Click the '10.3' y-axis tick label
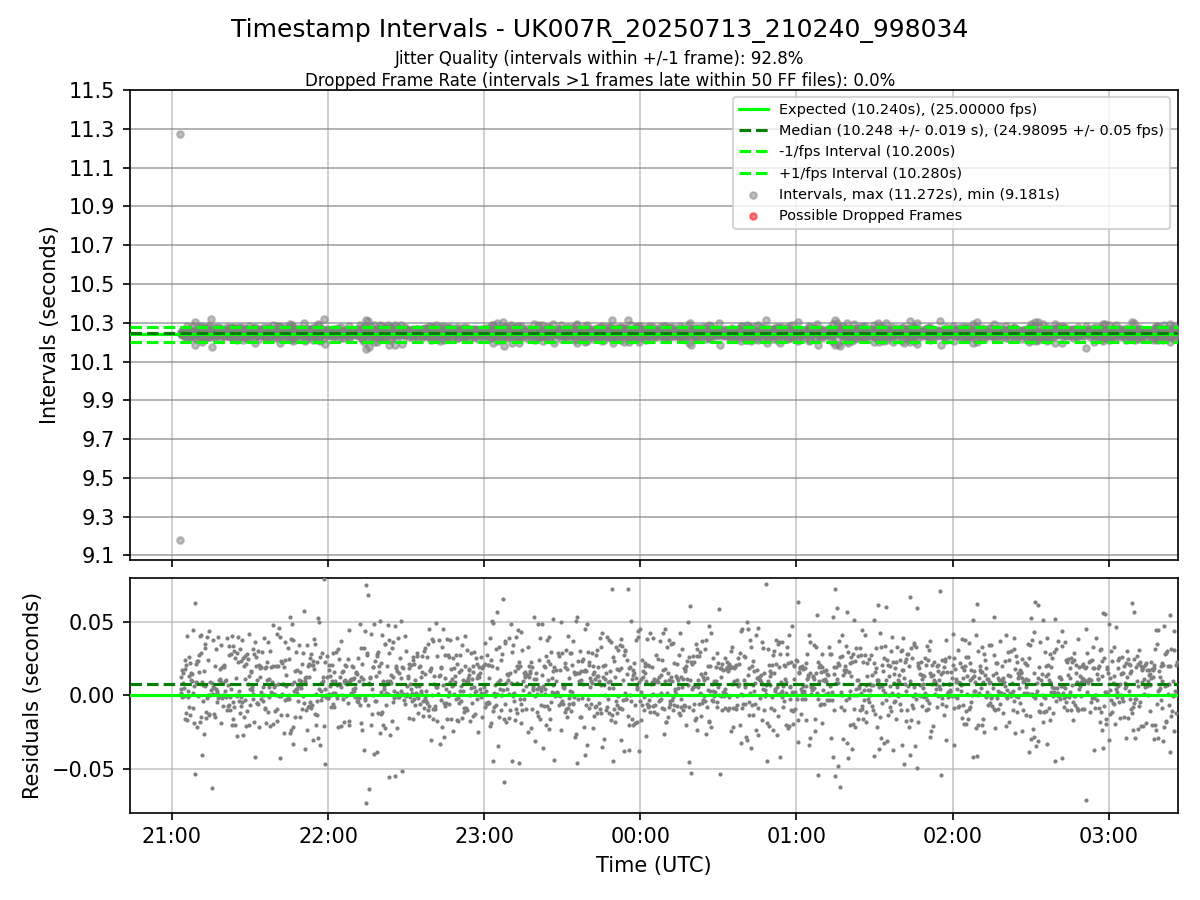This screenshot has width=1200, height=900. tap(90, 324)
